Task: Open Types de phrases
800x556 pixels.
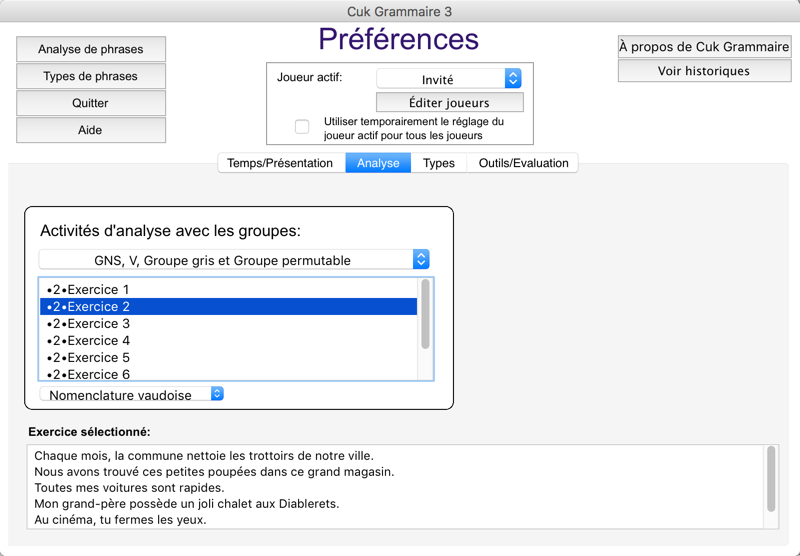Action: click(x=91, y=76)
